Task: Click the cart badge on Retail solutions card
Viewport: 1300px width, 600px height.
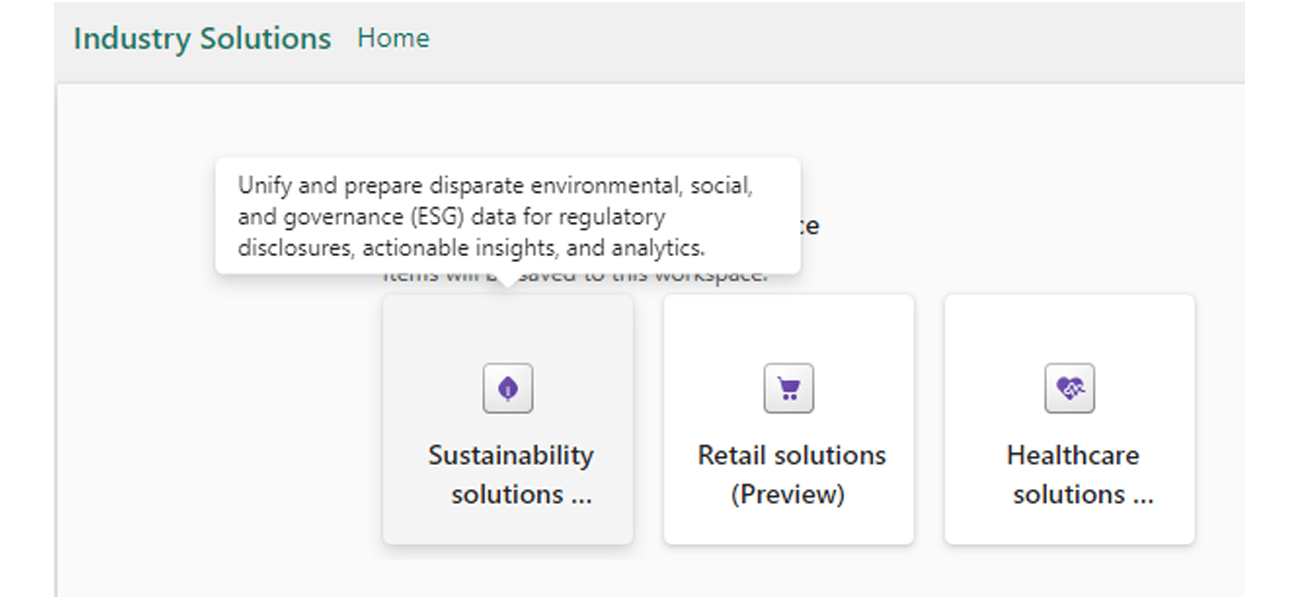Action: click(x=788, y=388)
